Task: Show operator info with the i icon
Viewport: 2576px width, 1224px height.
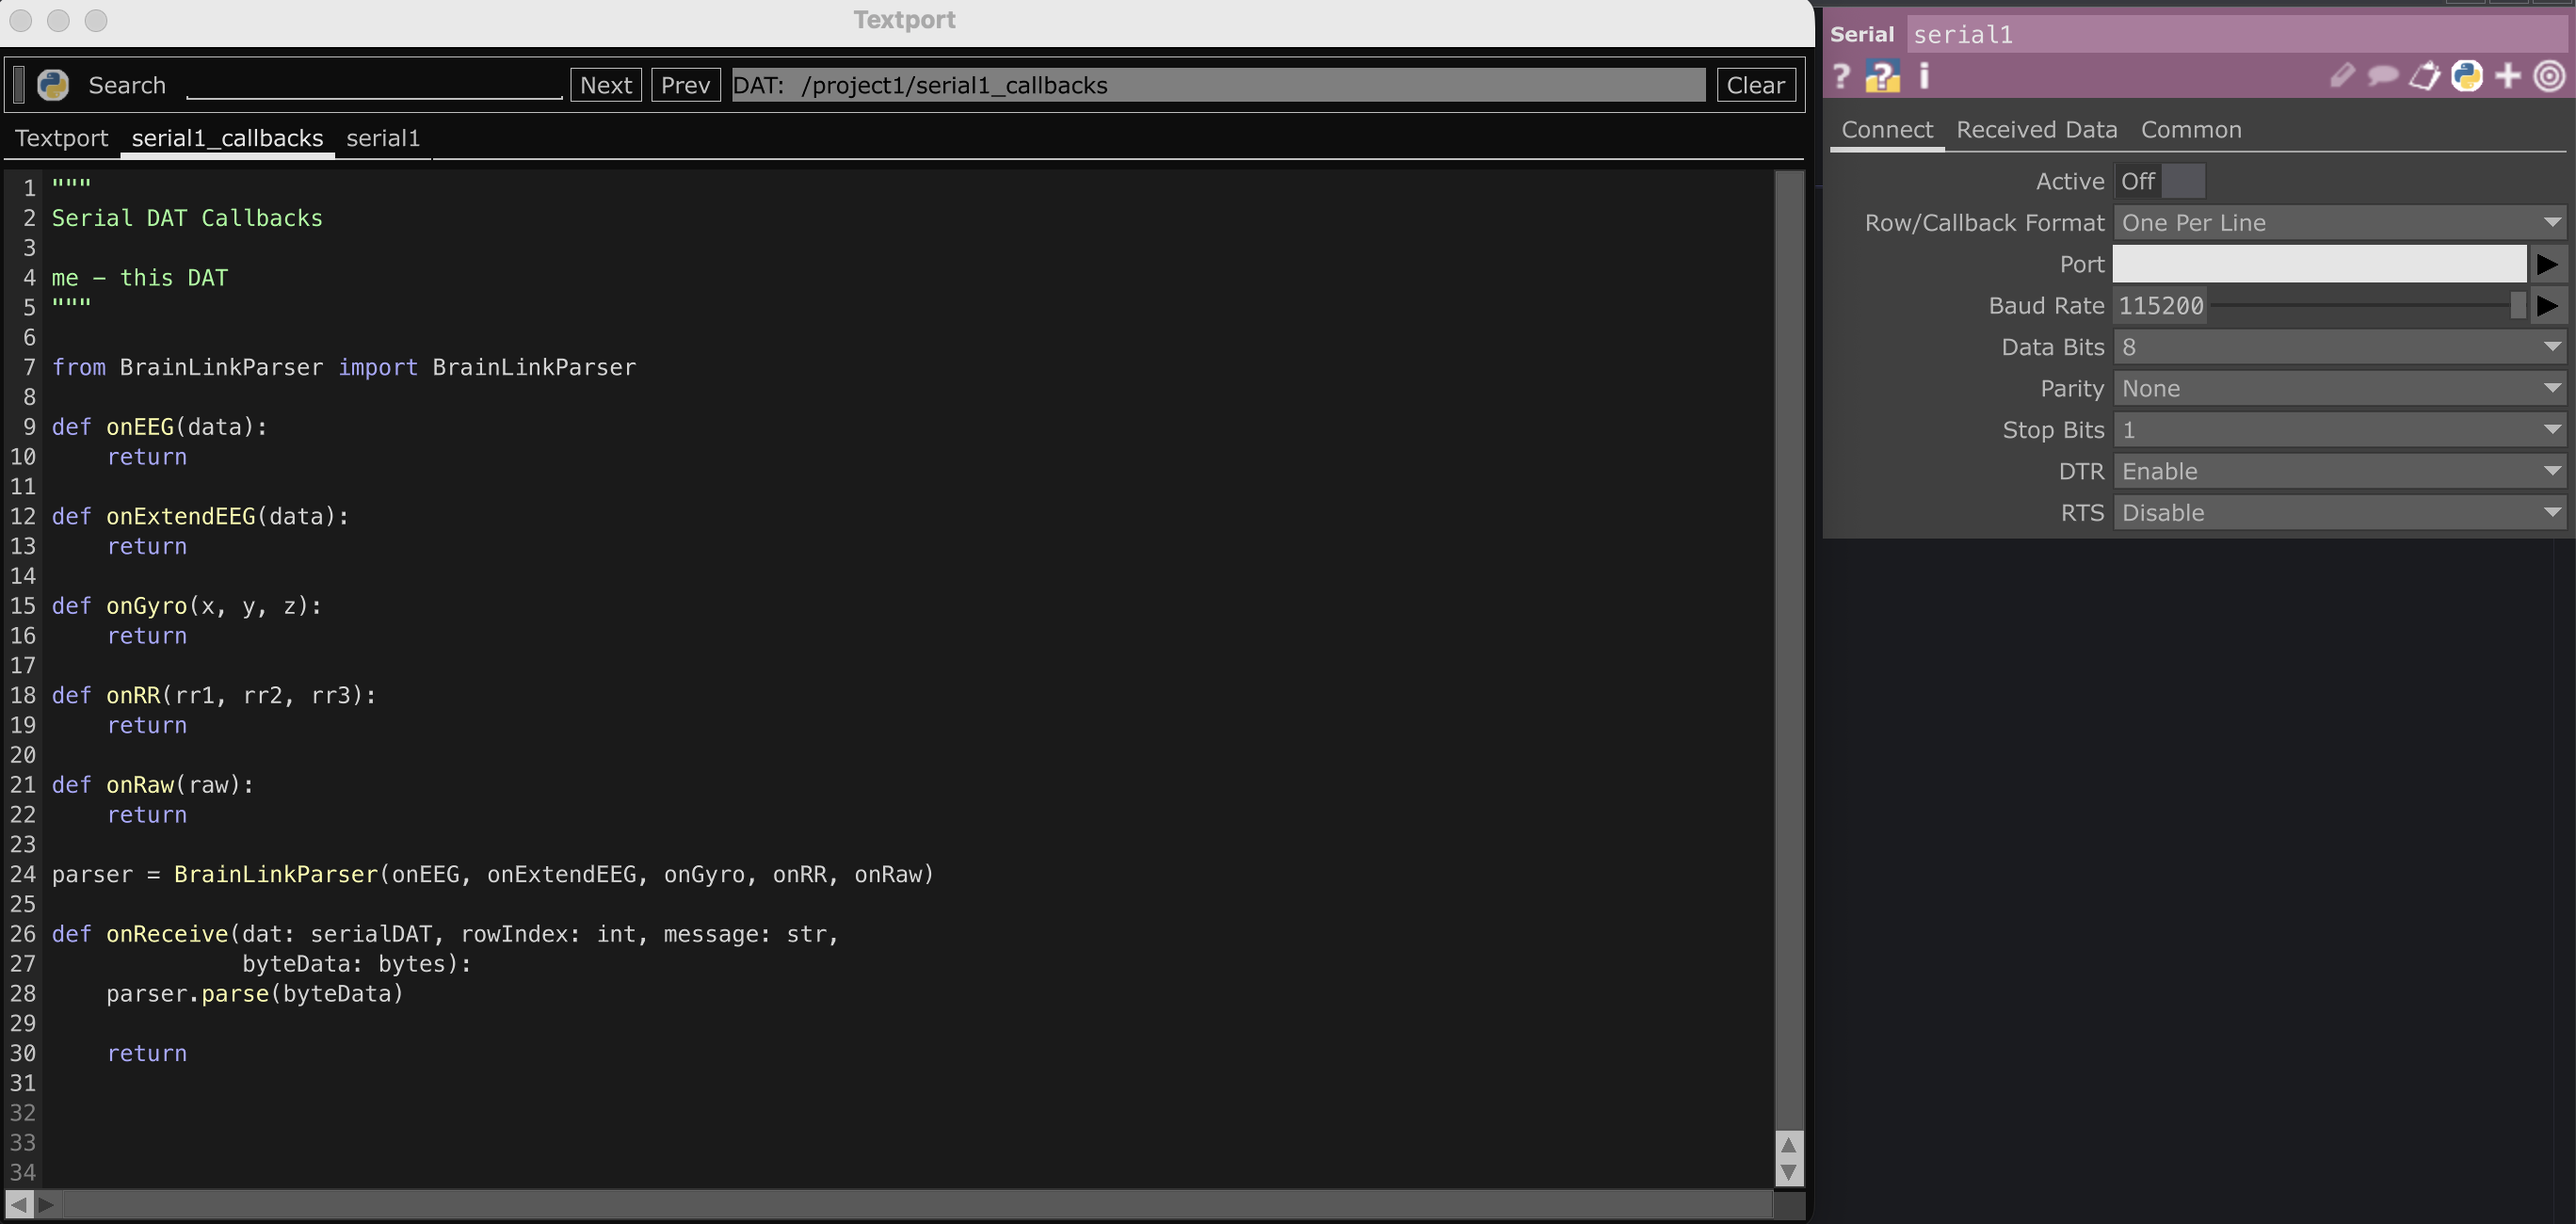Action: point(1924,76)
